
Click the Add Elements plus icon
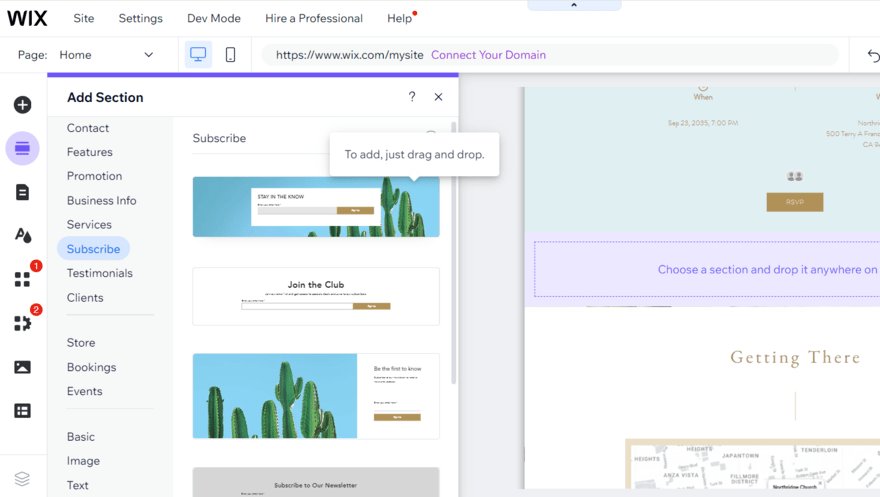pos(22,105)
